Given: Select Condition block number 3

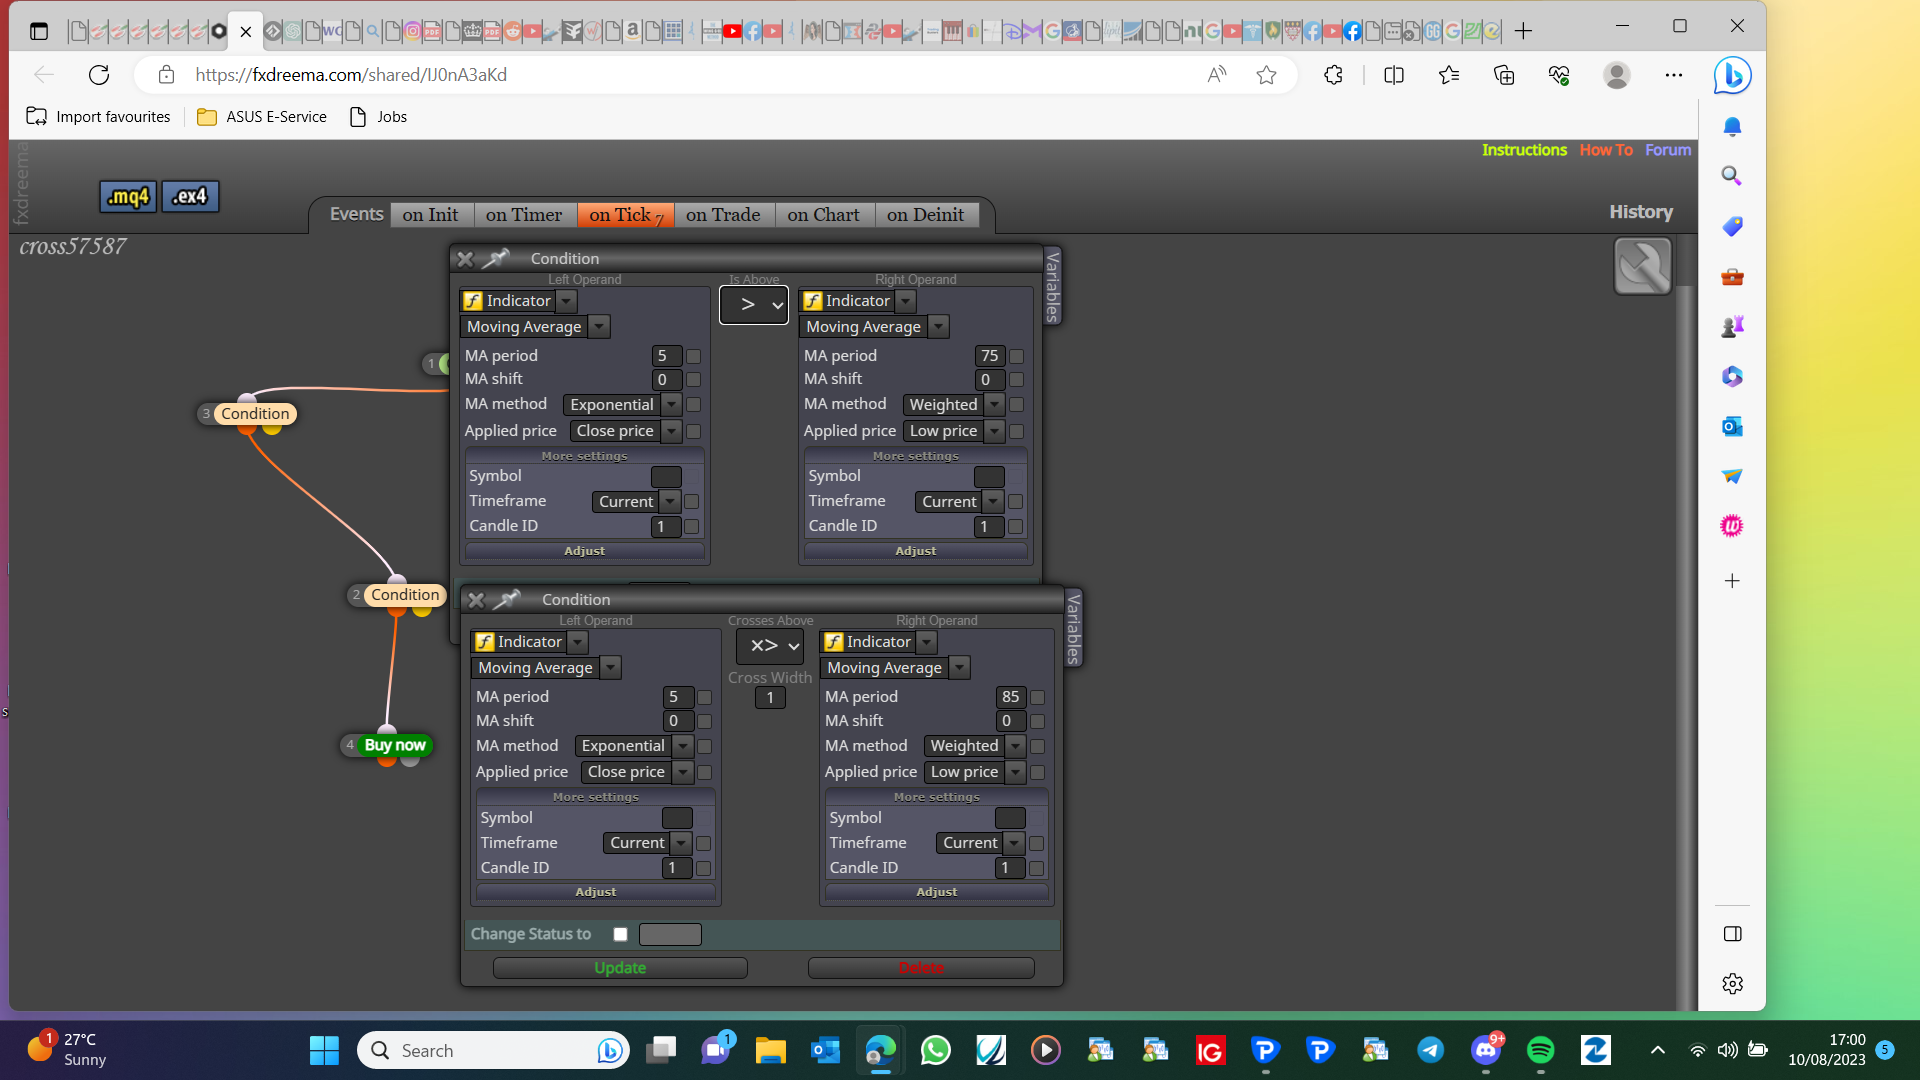Looking at the screenshot, I should click(x=254, y=414).
